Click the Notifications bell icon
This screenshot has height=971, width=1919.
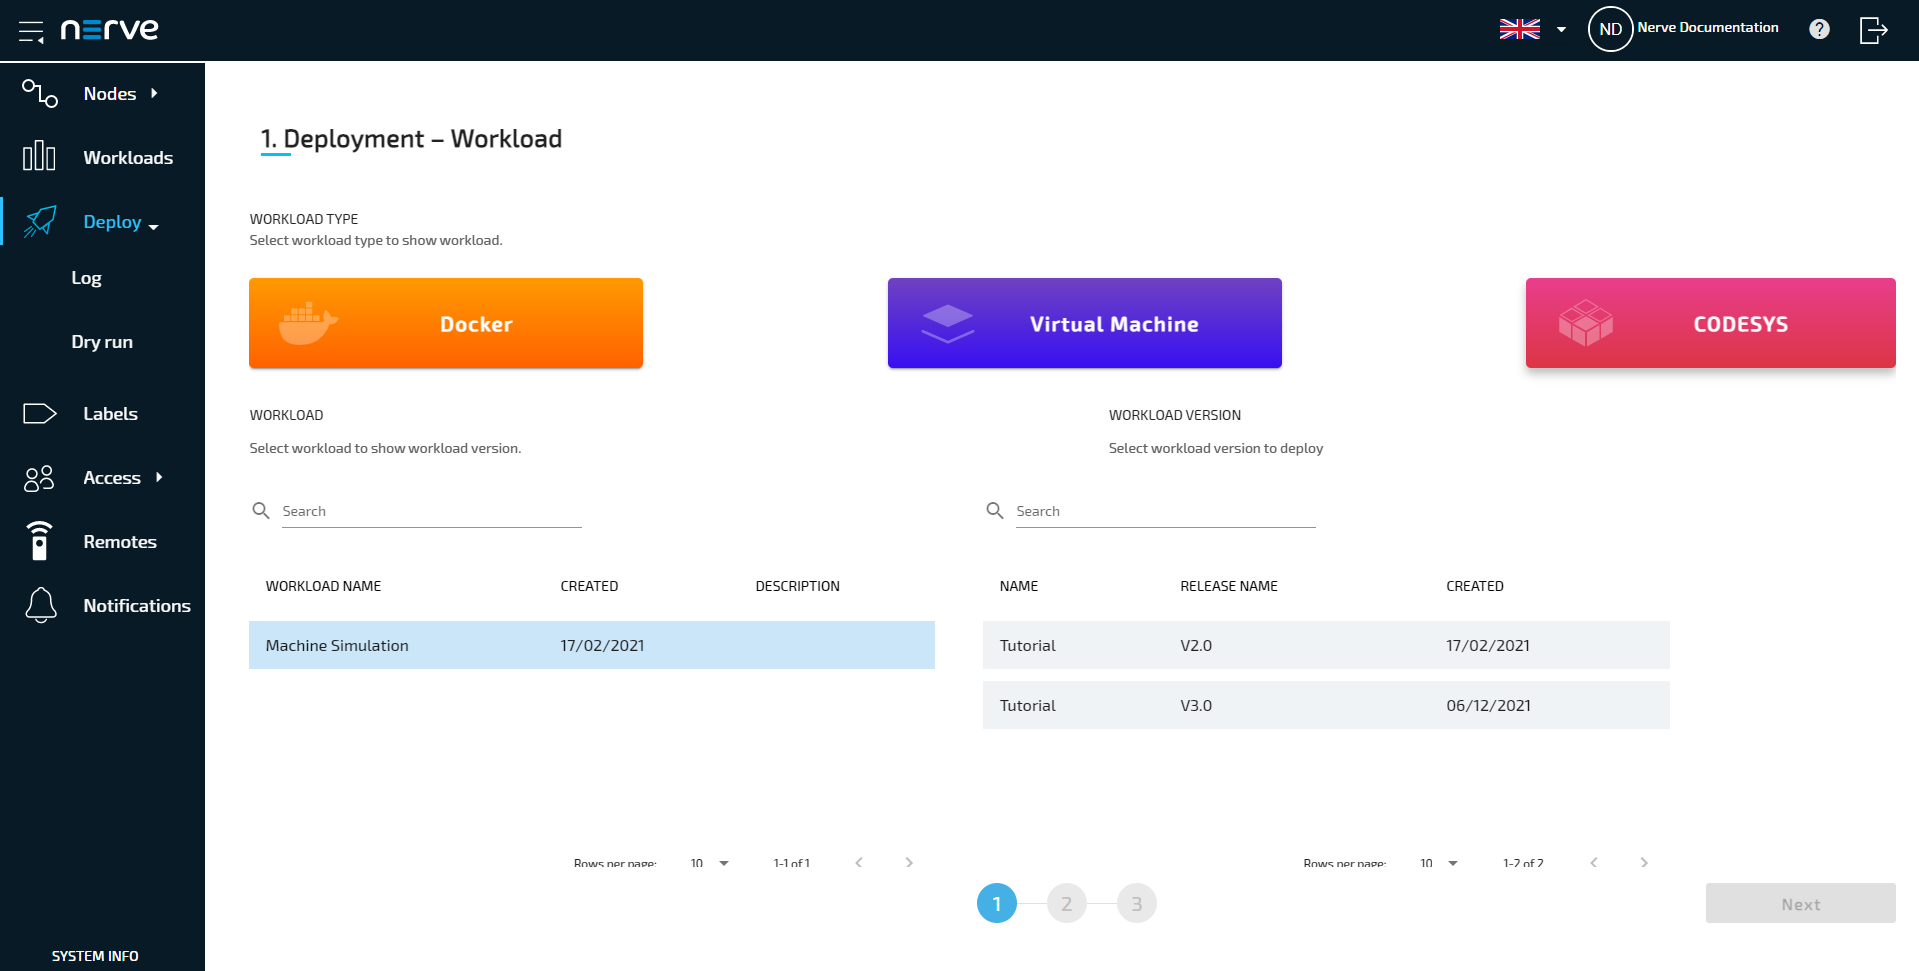click(x=40, y=605)
